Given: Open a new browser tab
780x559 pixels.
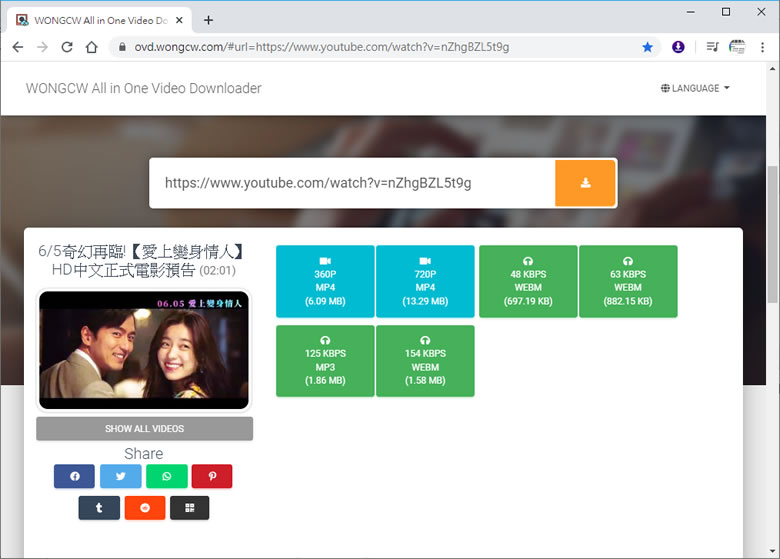Looking at the screenshot, I should coord(208,20).
